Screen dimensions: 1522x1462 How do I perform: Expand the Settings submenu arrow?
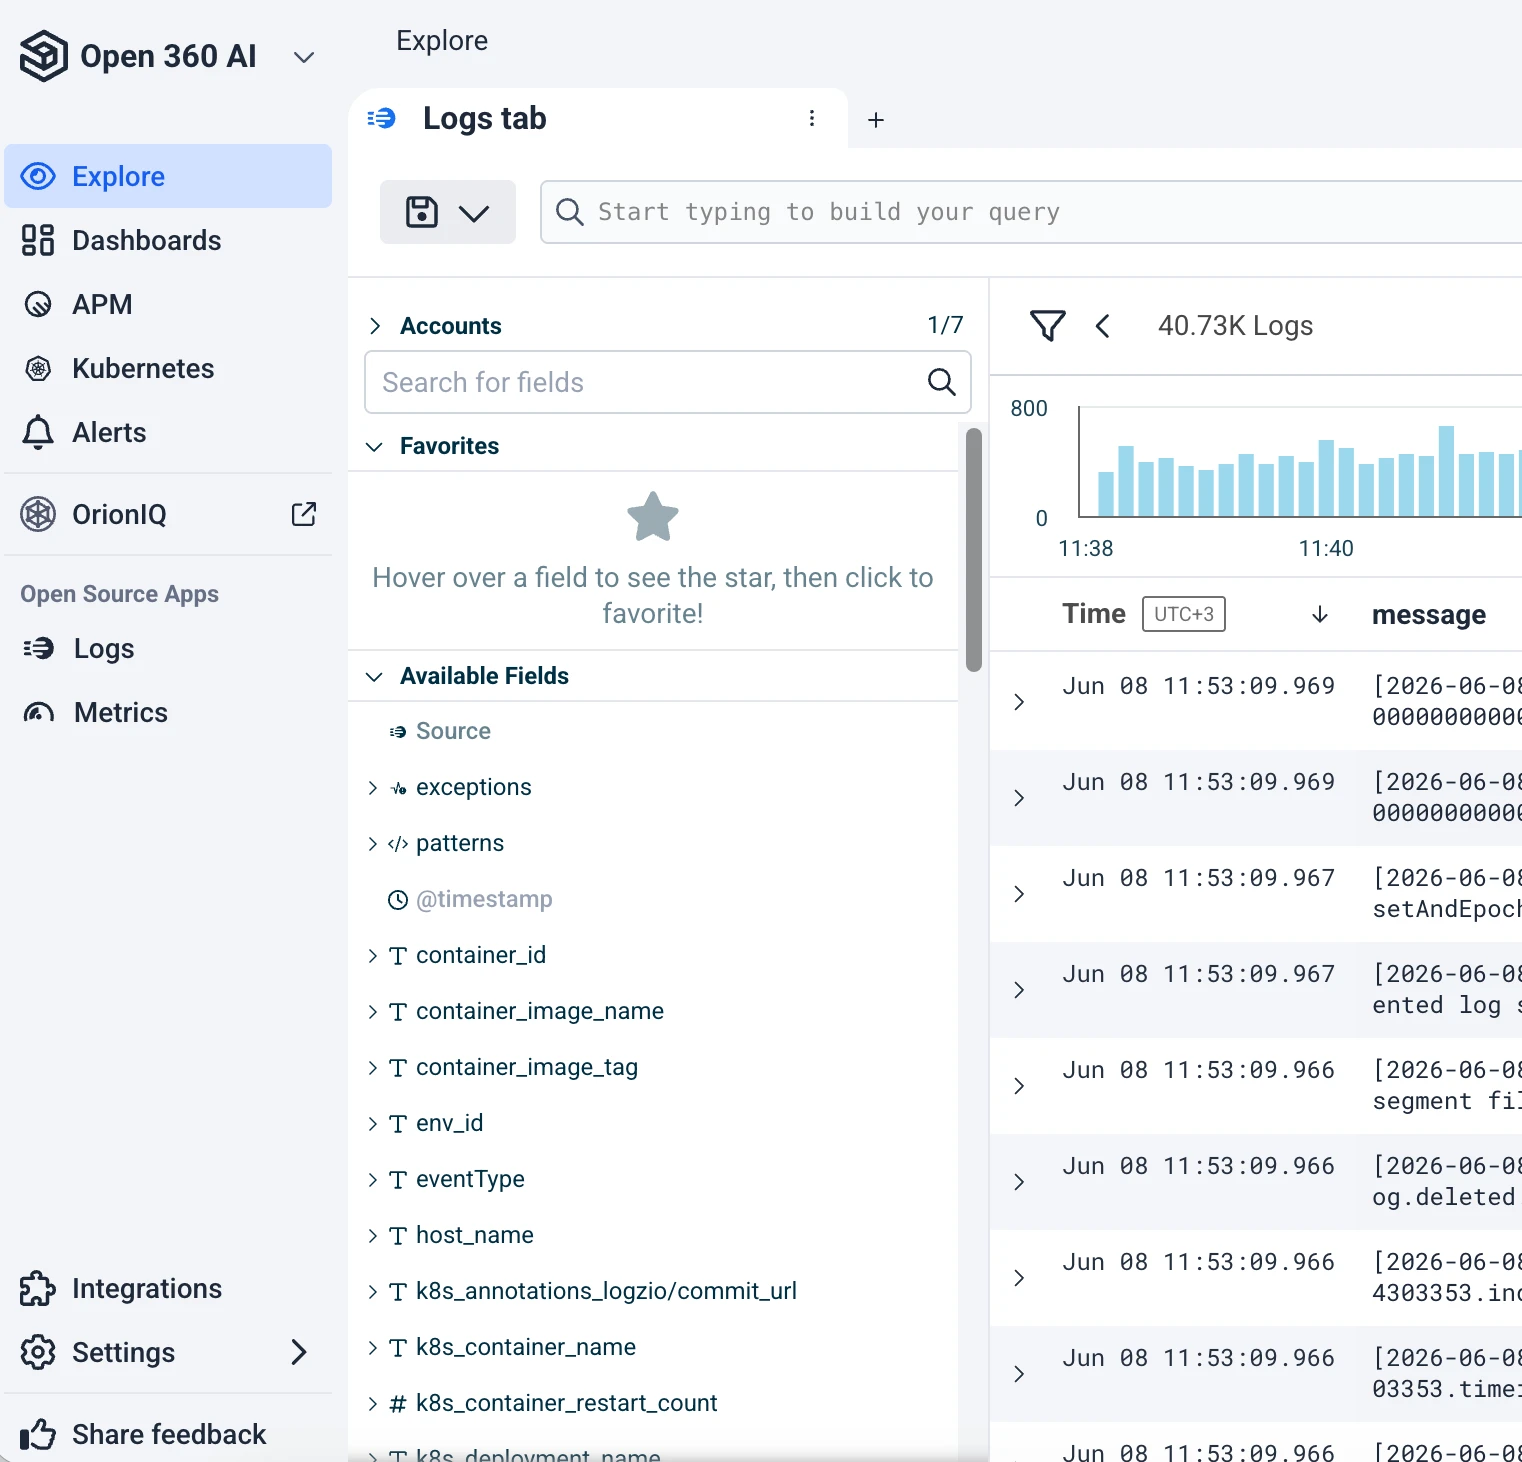pyautogui.click(x=298, y=1352)
